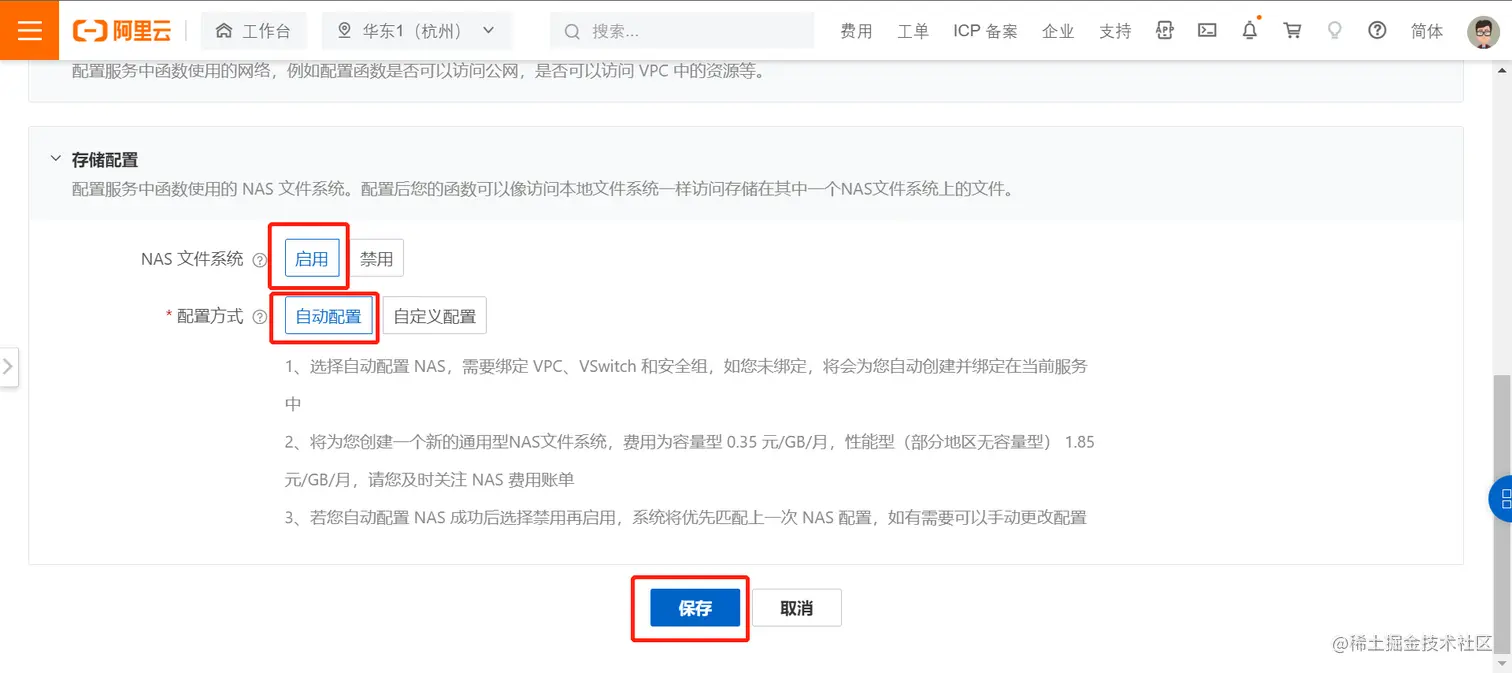Select 自定义配置 mode
1512x673 pixels.
434,316
